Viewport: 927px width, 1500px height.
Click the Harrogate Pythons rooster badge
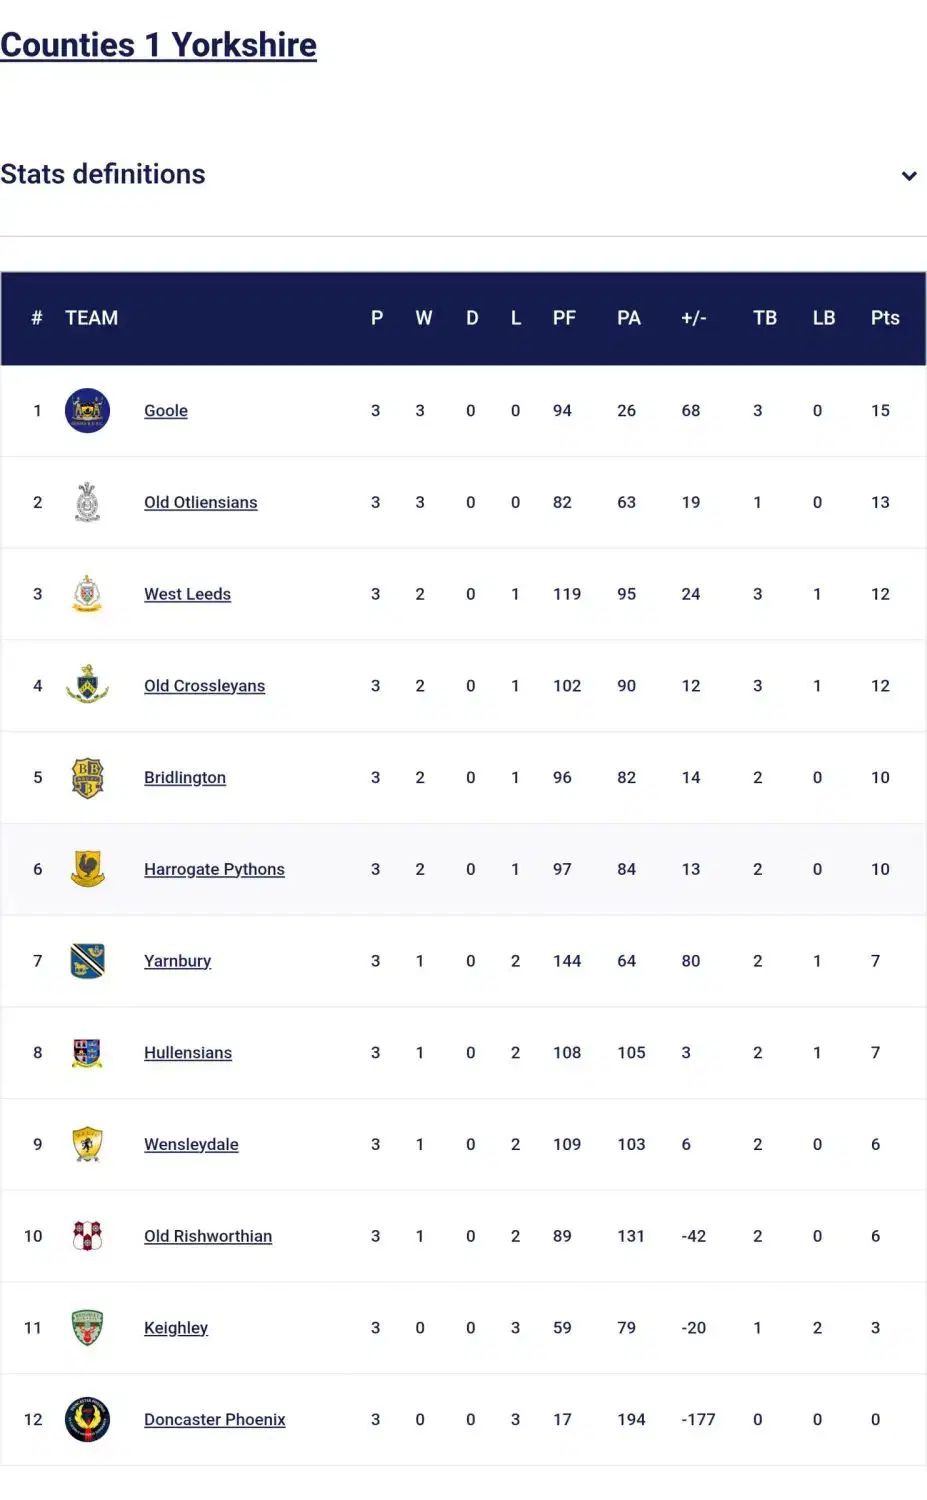coord(87,869)
